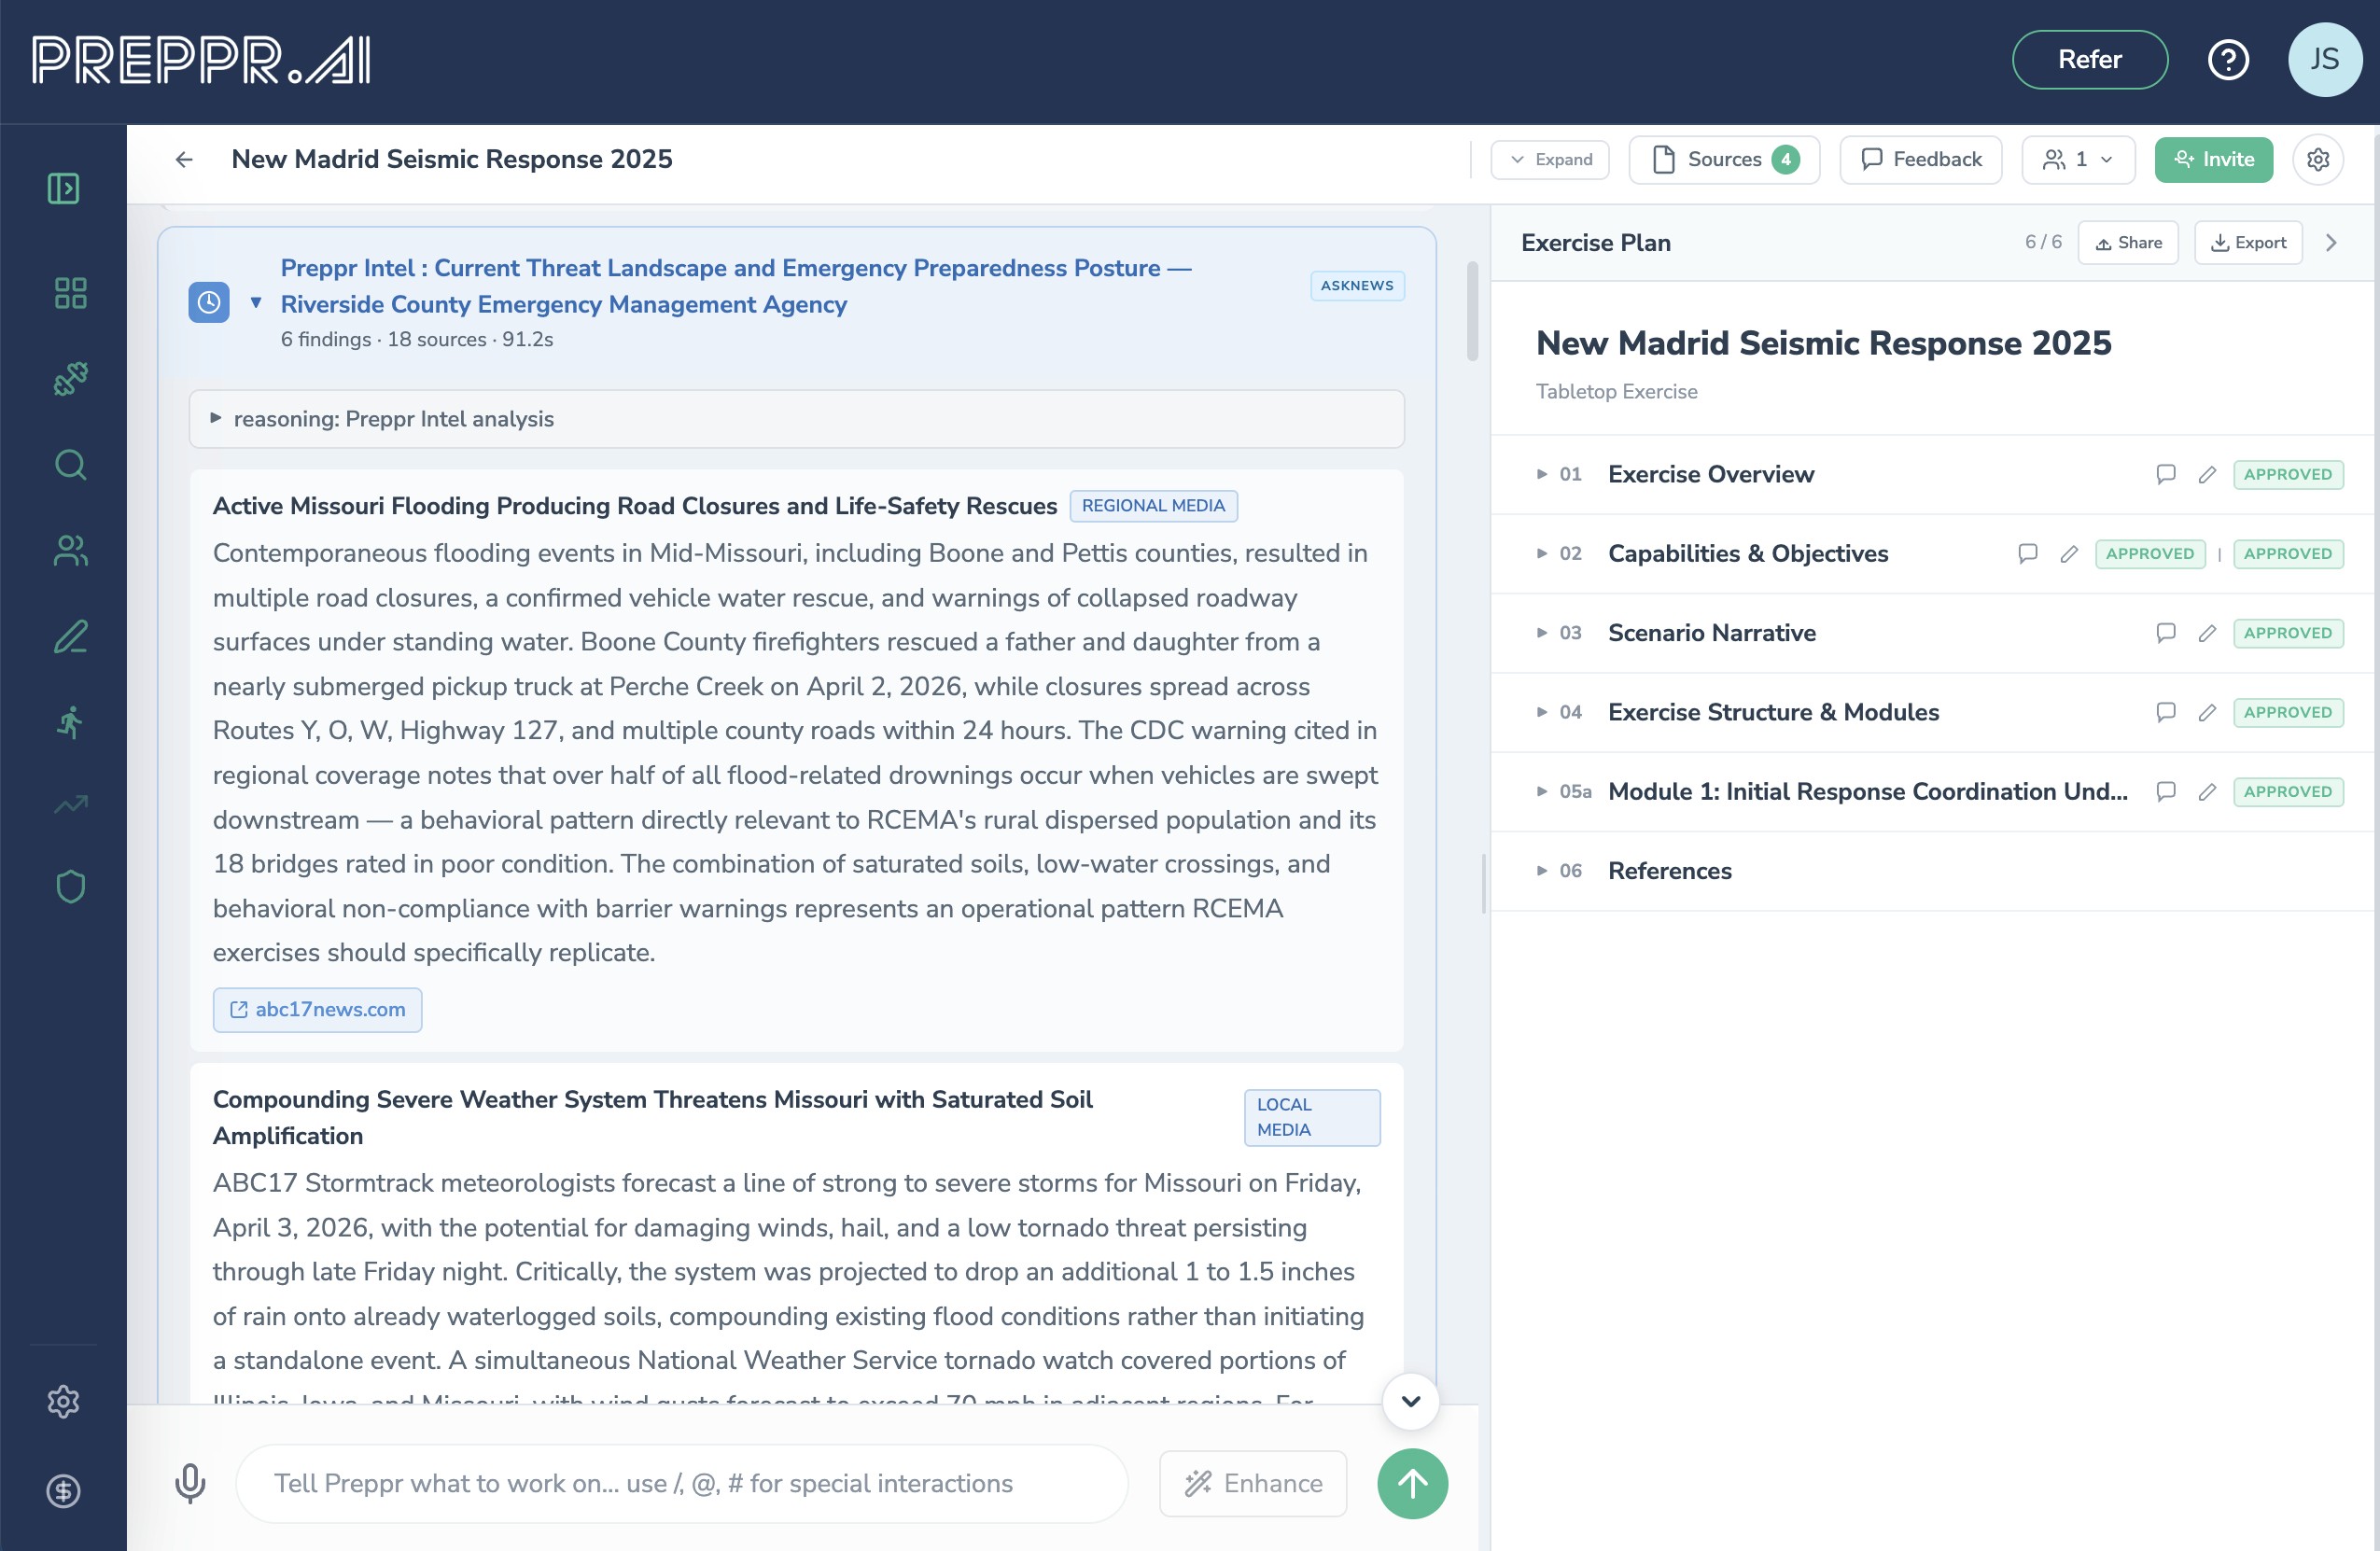Open the shield icon in sidebar

(x=70, y=887)
